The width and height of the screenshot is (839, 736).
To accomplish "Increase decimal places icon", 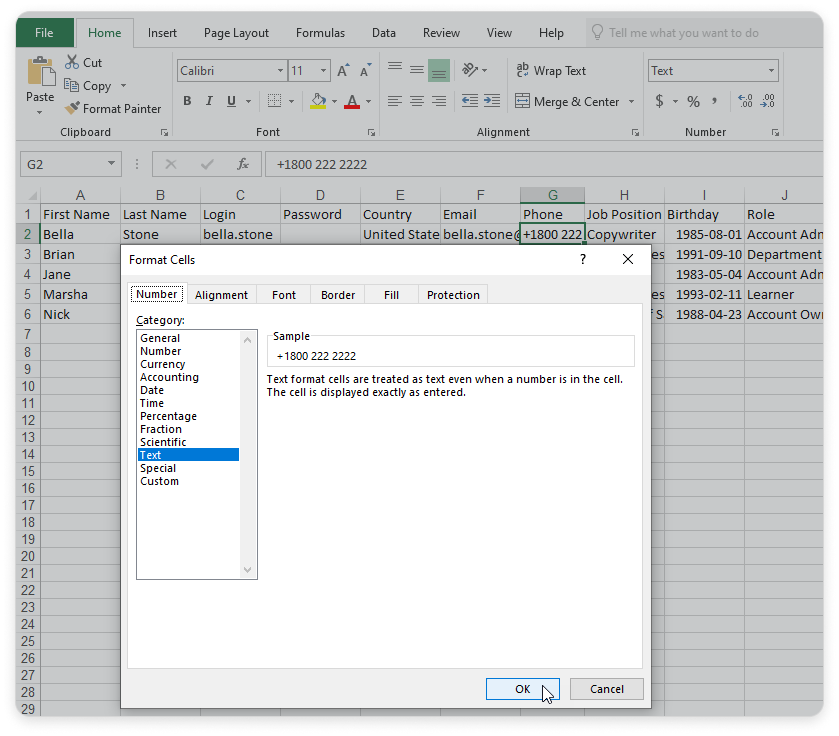I will tap(745, 101).
